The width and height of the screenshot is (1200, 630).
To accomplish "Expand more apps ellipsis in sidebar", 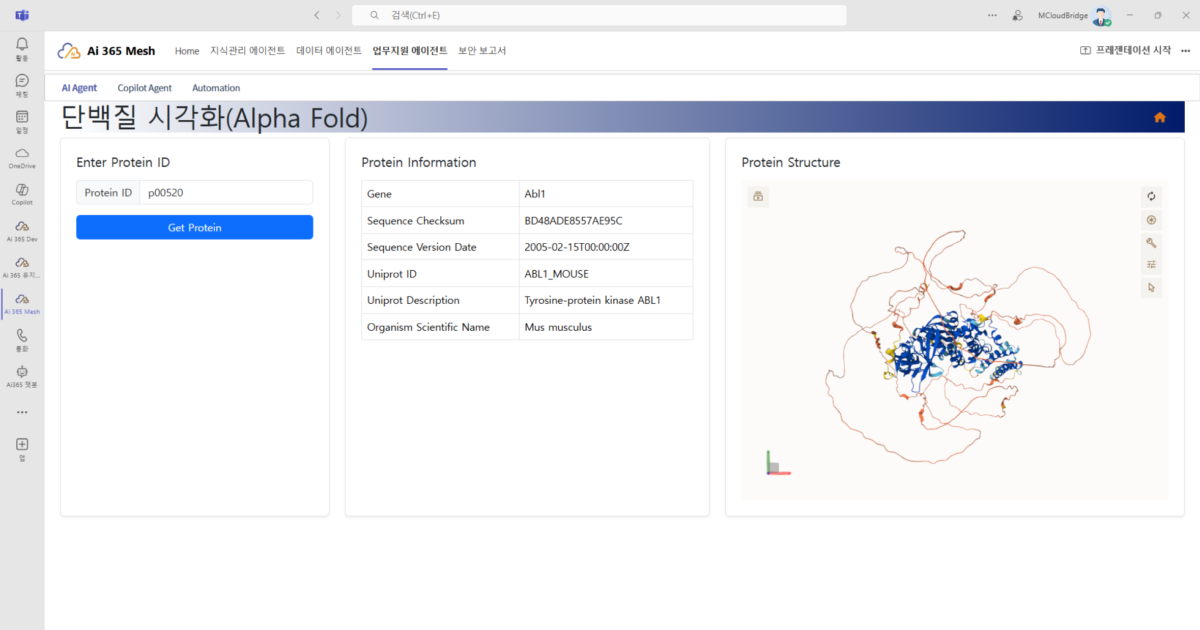I will (22, 412).
